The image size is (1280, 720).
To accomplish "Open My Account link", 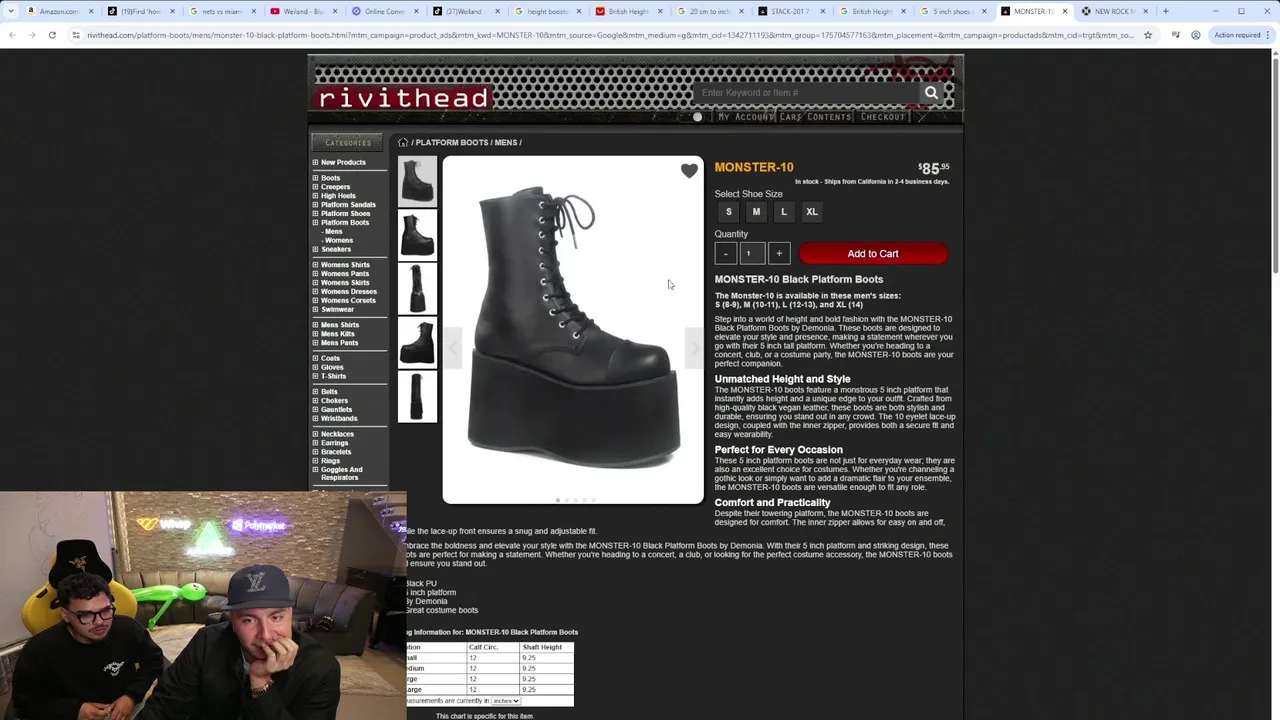I will (746, 117).
